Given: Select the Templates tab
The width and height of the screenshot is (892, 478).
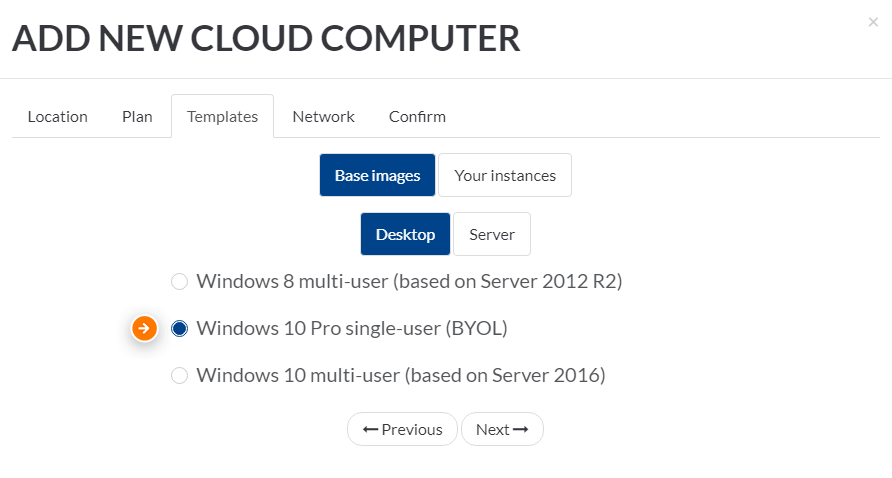Looking at the screenshot, I should pos(222,117).
